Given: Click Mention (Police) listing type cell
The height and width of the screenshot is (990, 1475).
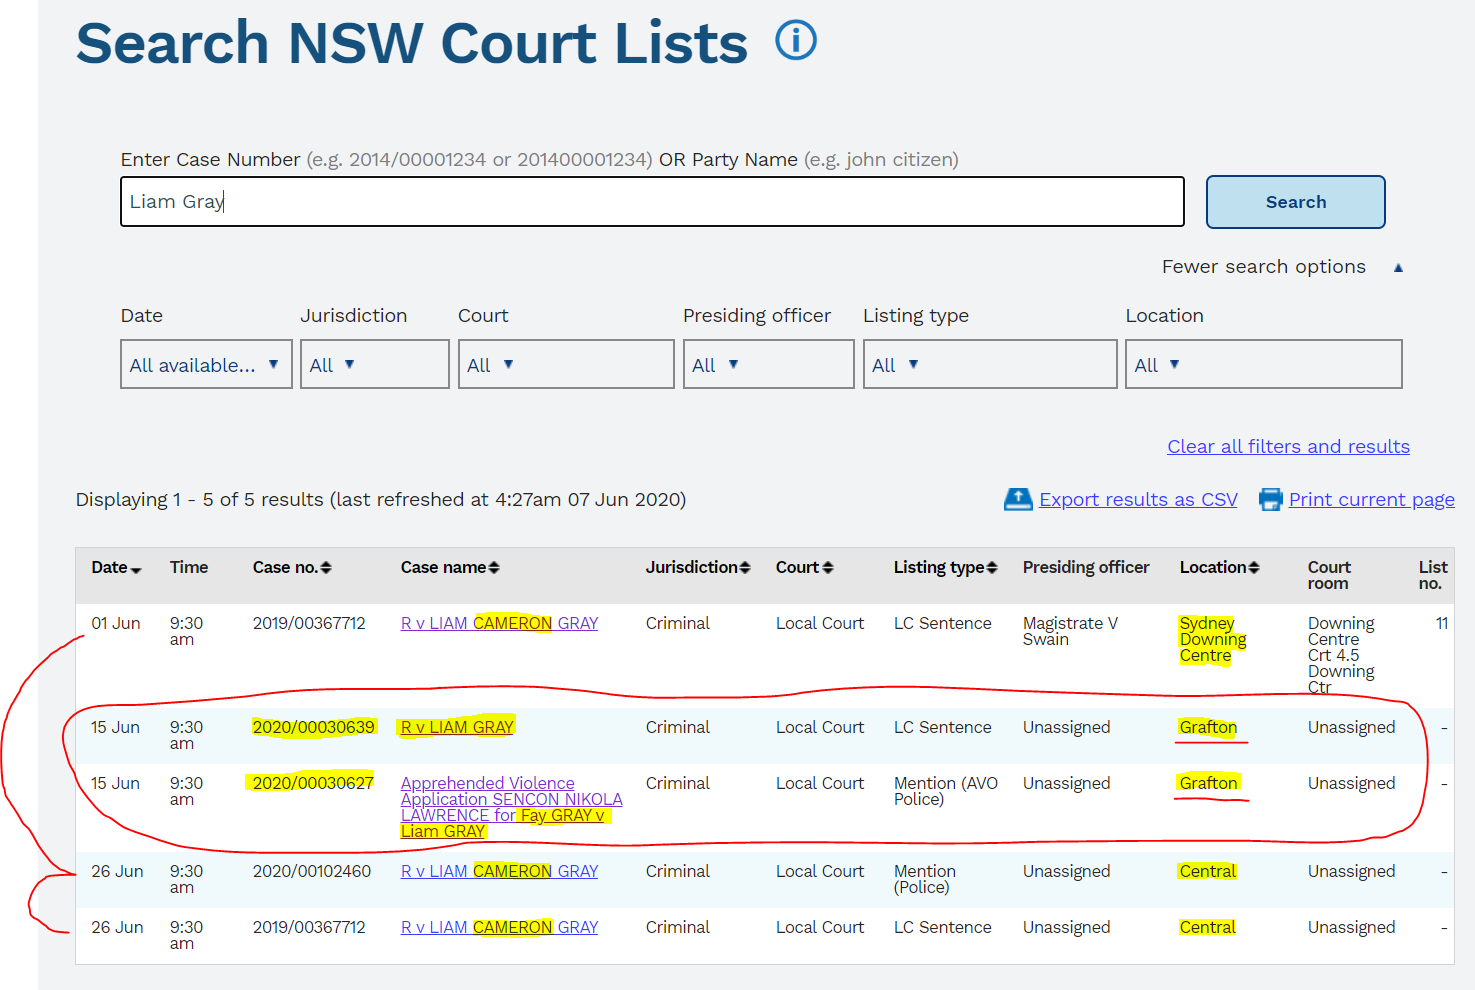Looking at the screenshot, I should point(925,880).
